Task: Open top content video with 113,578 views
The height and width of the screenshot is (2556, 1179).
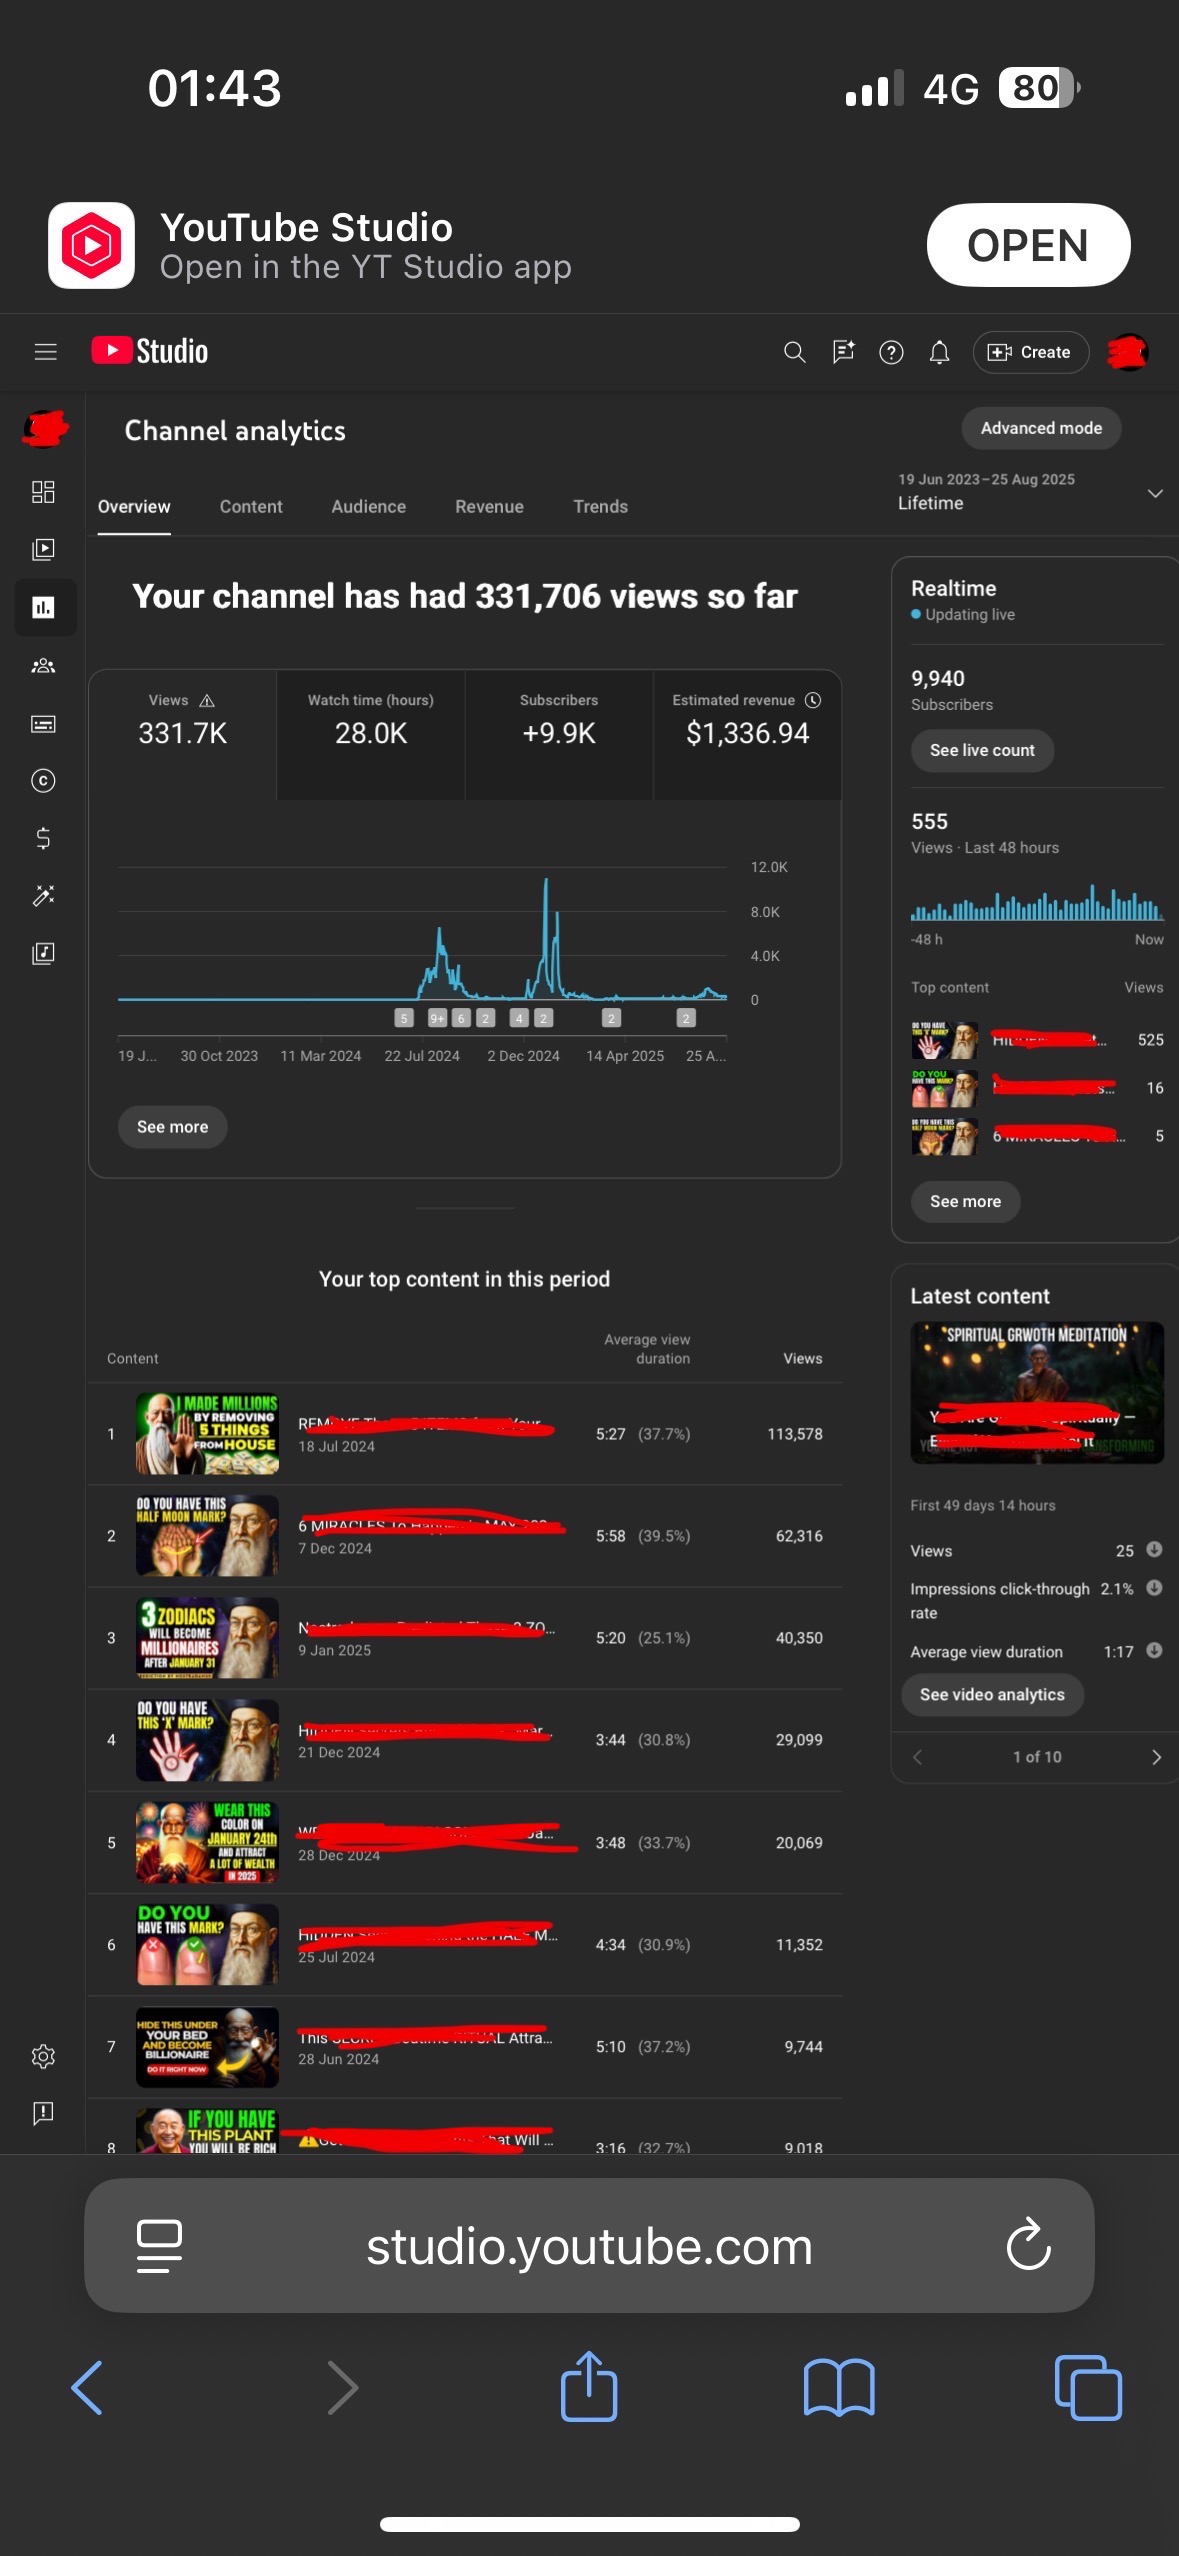Action: (x=465, y=1434)
